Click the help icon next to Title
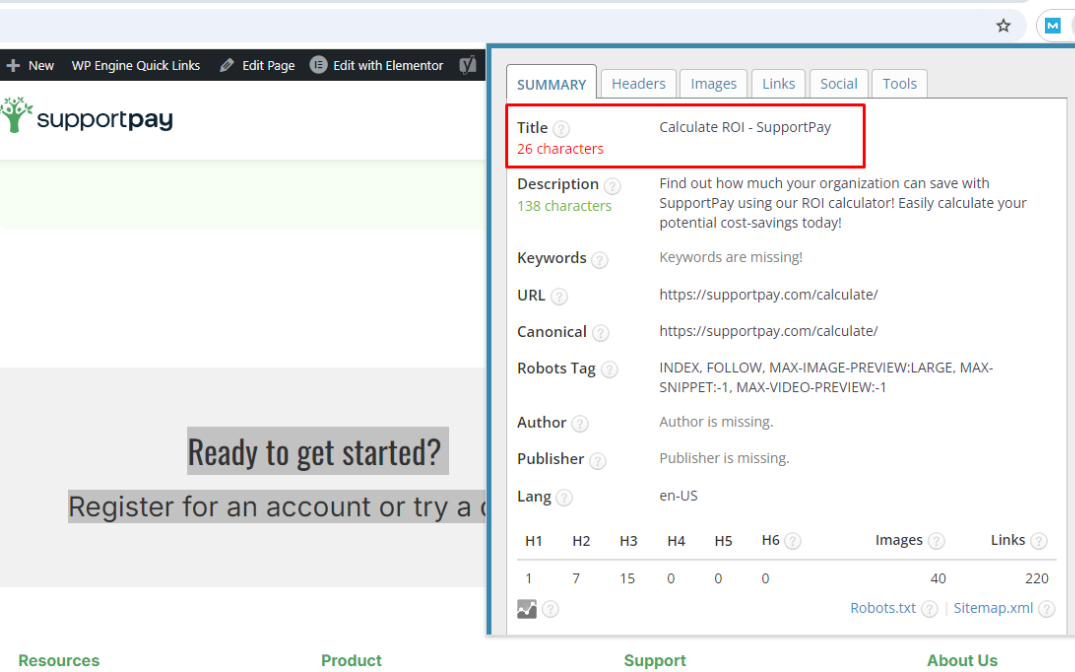The image size is (1075, 672). pos(561,129)
